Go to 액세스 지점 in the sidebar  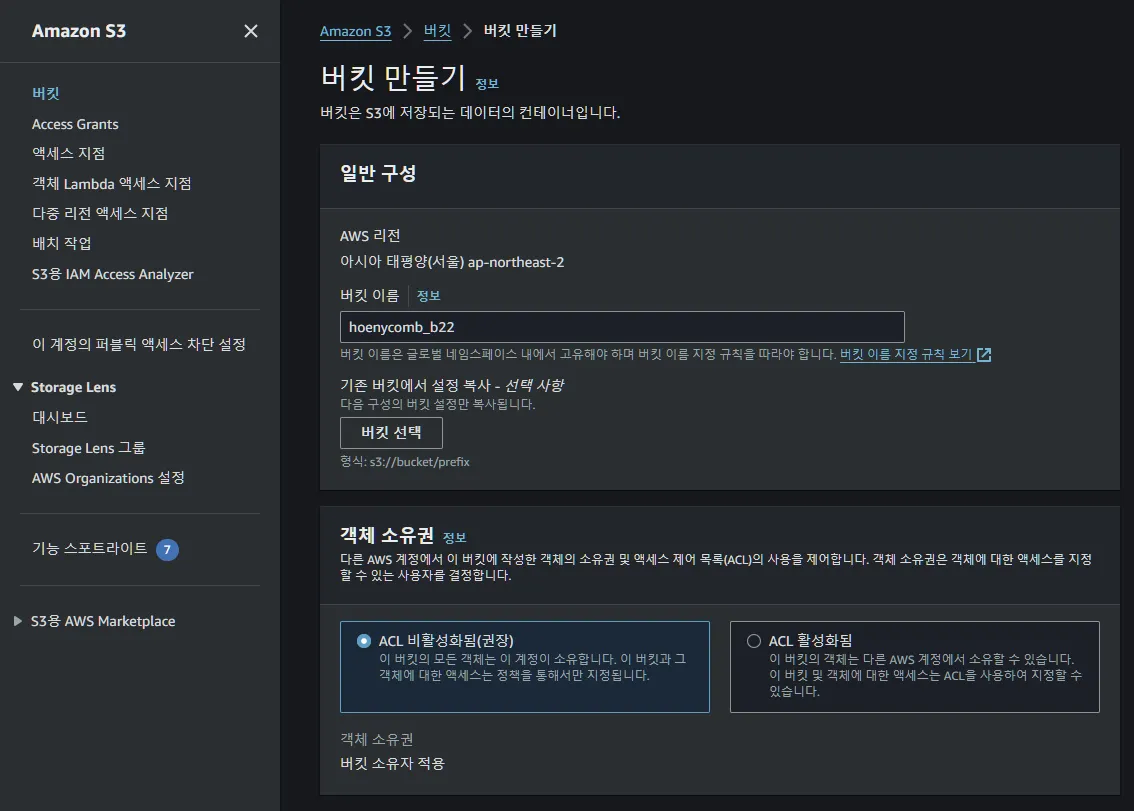(69, 153)
